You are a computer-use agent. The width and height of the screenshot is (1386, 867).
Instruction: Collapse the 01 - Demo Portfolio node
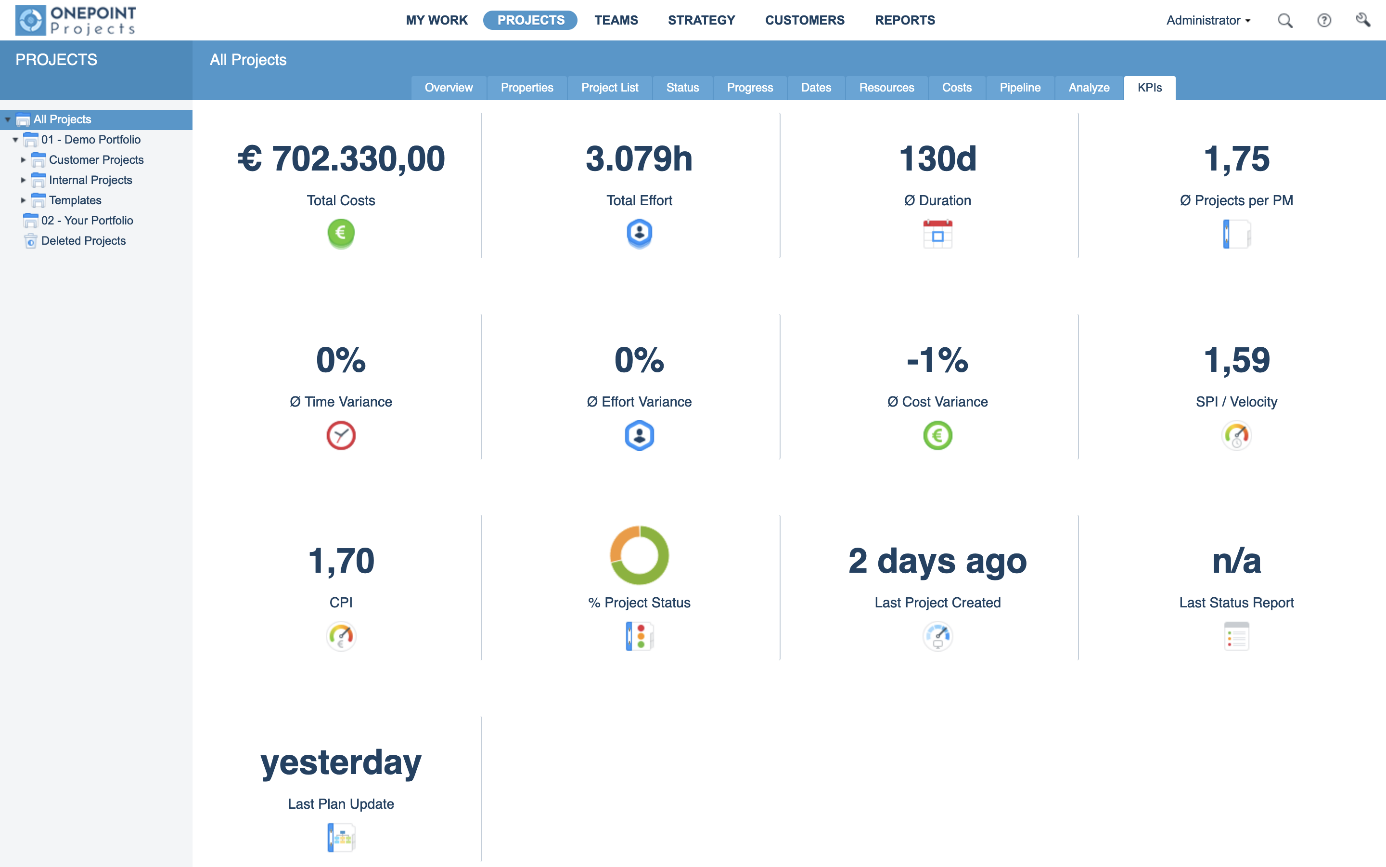pyautogui.click(x=15, y=140)
